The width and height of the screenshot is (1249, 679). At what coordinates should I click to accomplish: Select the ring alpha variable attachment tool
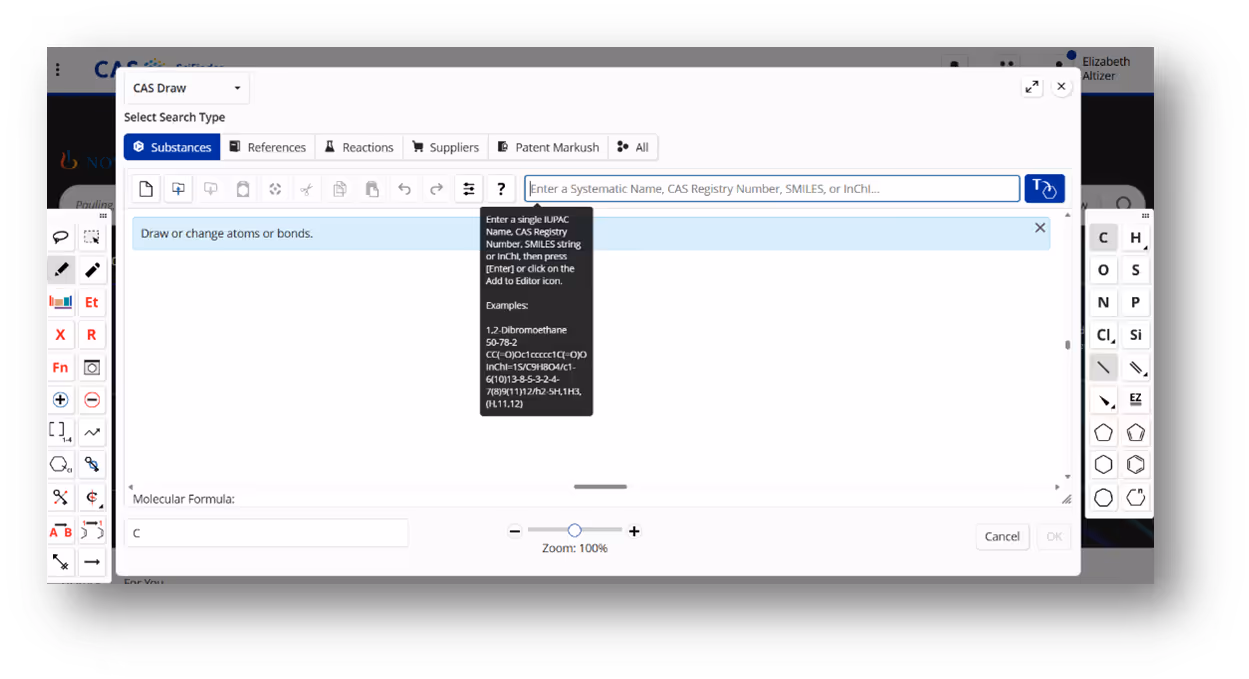click(x=60, y=465)
